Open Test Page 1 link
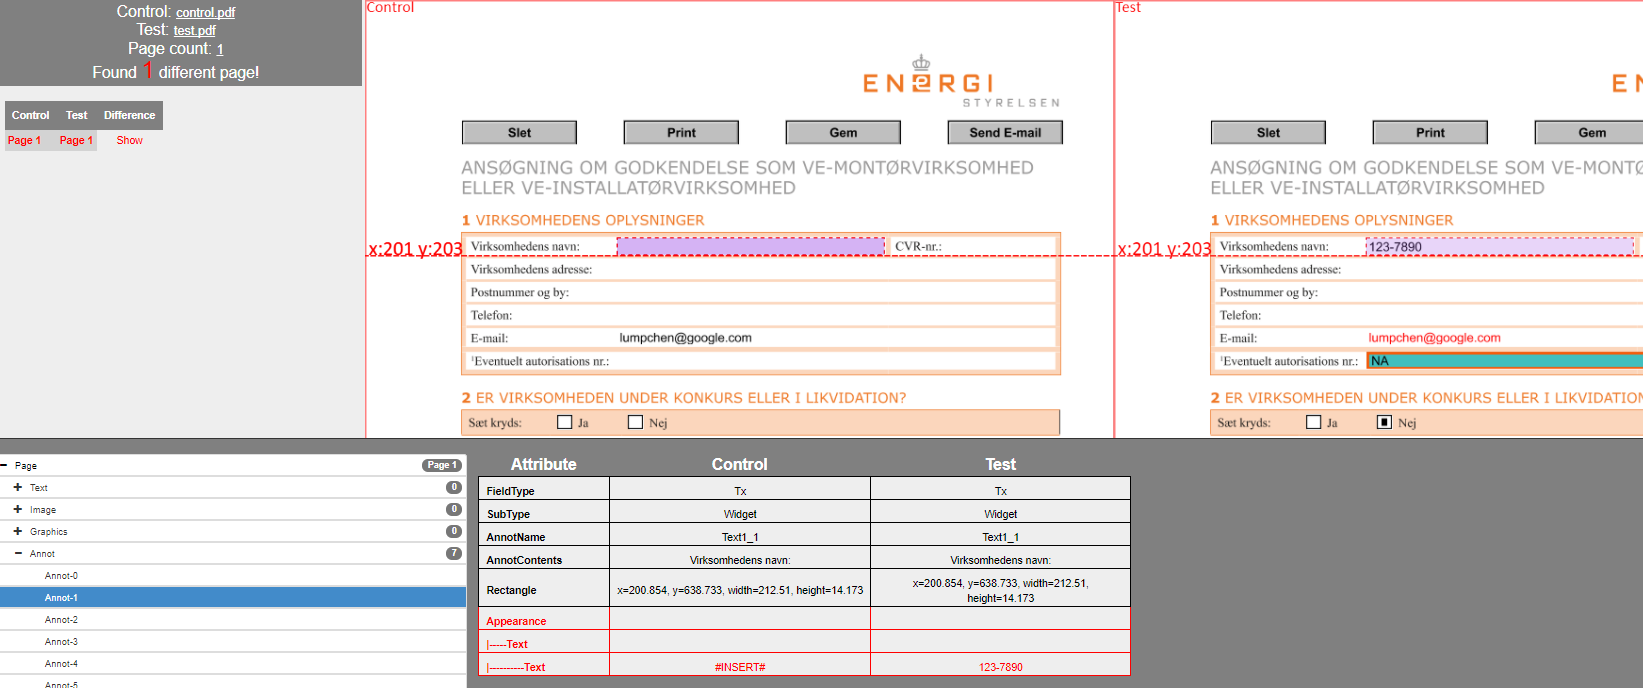 (x=76, y=141)
